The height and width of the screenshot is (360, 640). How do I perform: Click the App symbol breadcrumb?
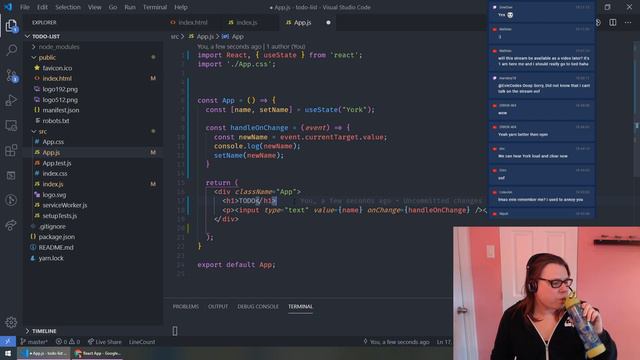[x=233, y=36]
